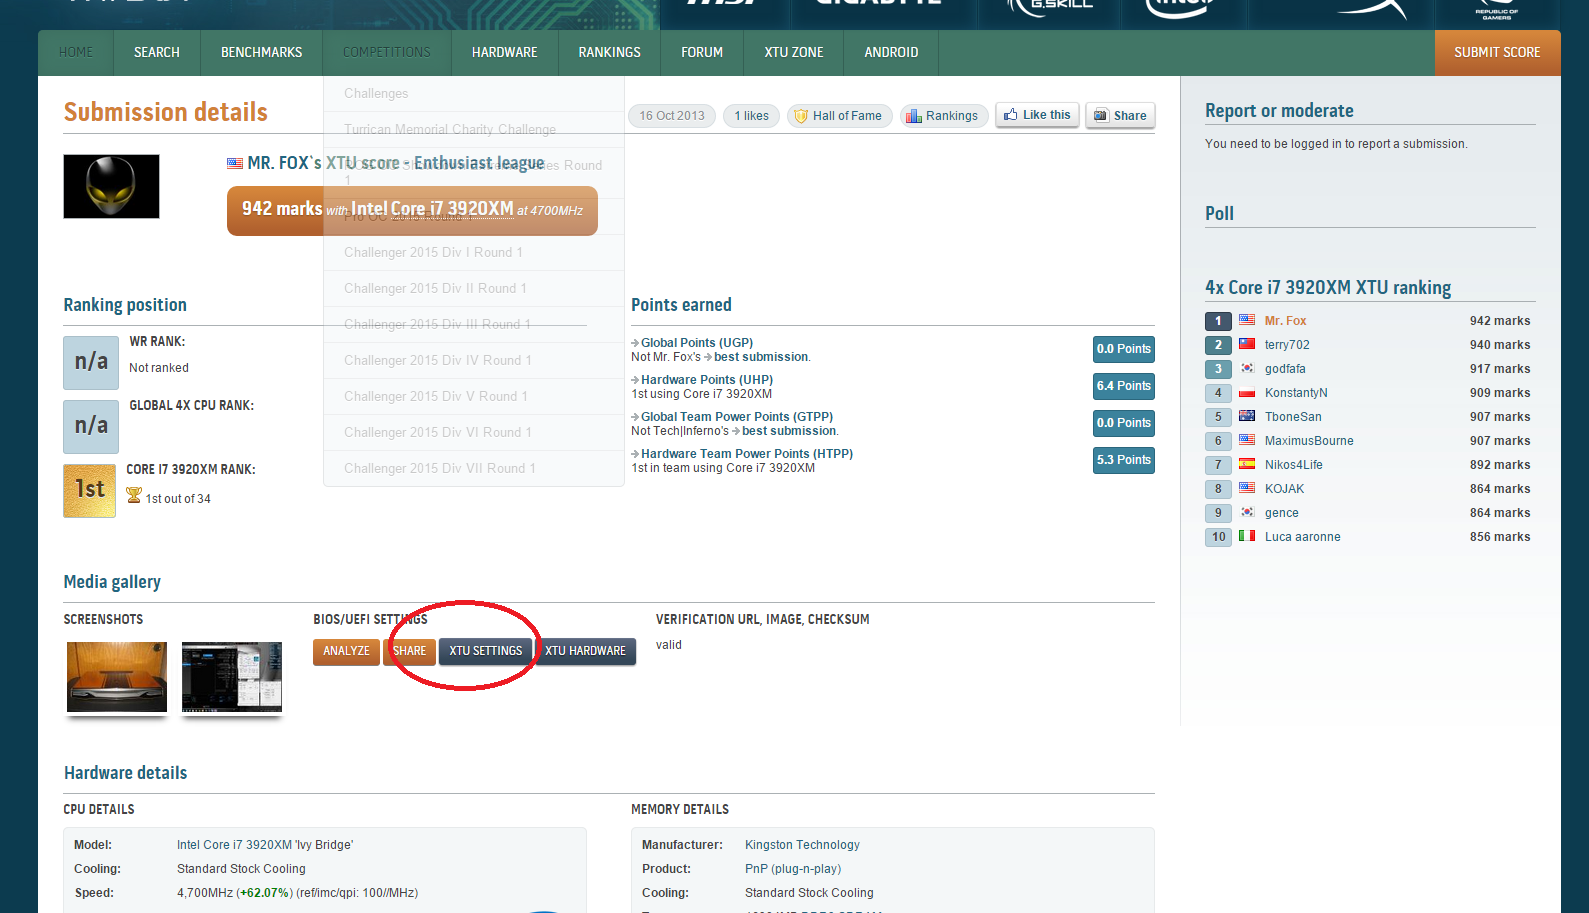Click the US flag beside MR. FOX's title
Image resolution: width=1589 pixels, height=913 pixels.
(x=235, y=163)
